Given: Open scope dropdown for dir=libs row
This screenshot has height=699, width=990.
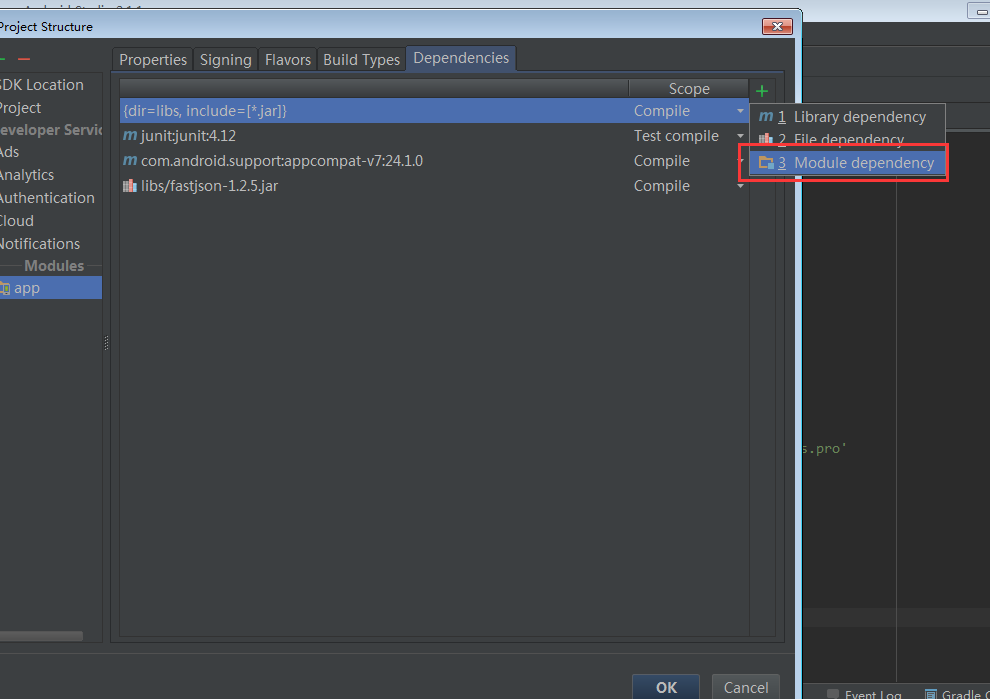Looking at the screenshot, I should [x=740, y=111].
